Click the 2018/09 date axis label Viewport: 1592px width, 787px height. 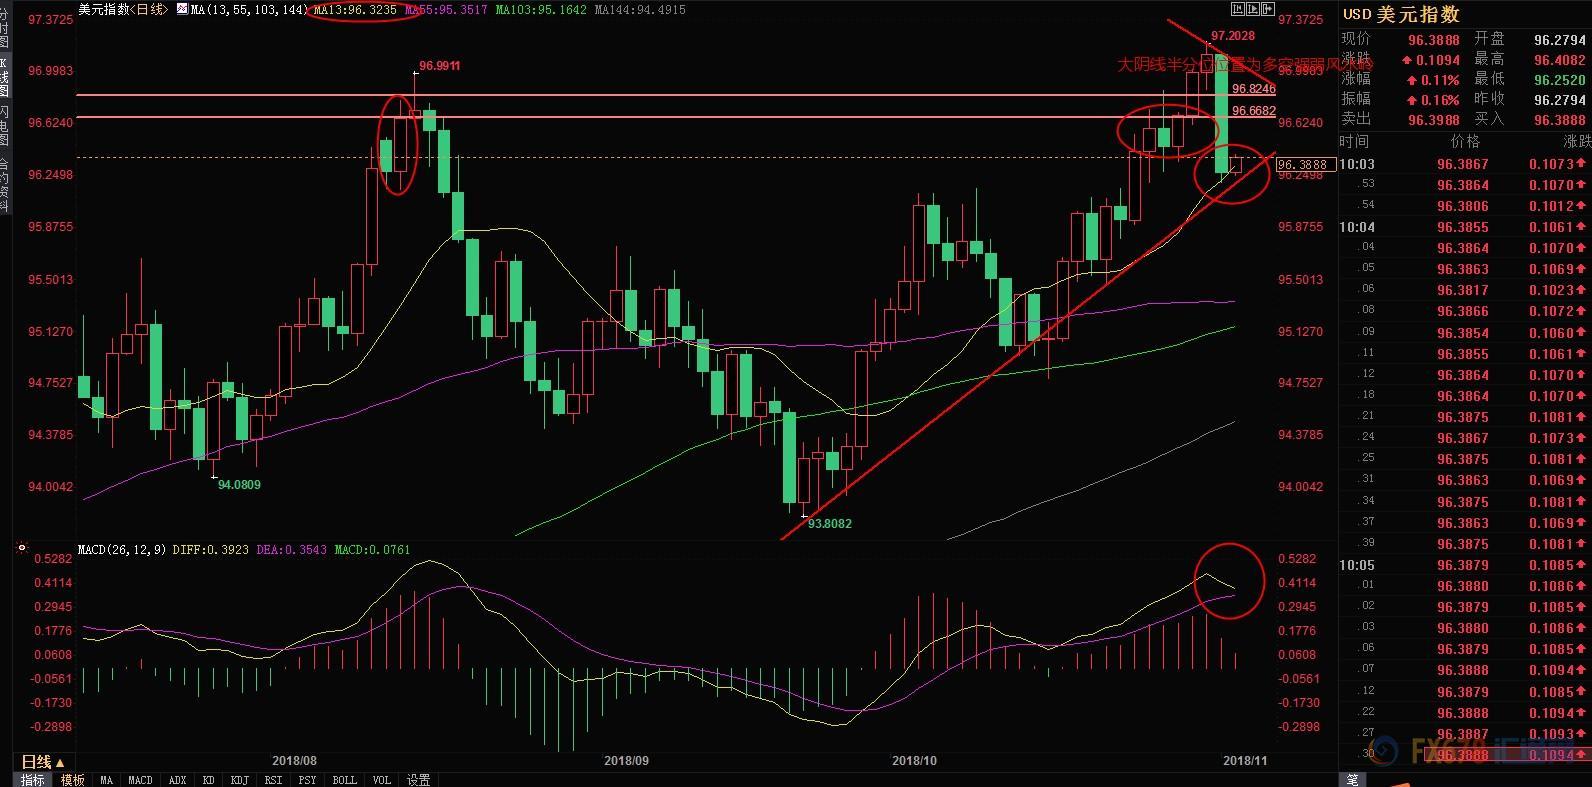626,761
